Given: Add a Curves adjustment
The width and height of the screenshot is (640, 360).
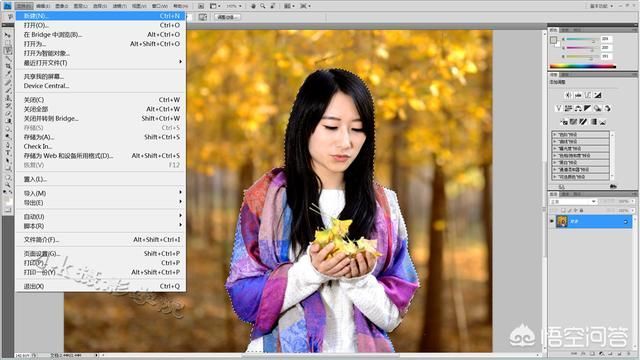Looking at the screenshot, I should [588, 95].
